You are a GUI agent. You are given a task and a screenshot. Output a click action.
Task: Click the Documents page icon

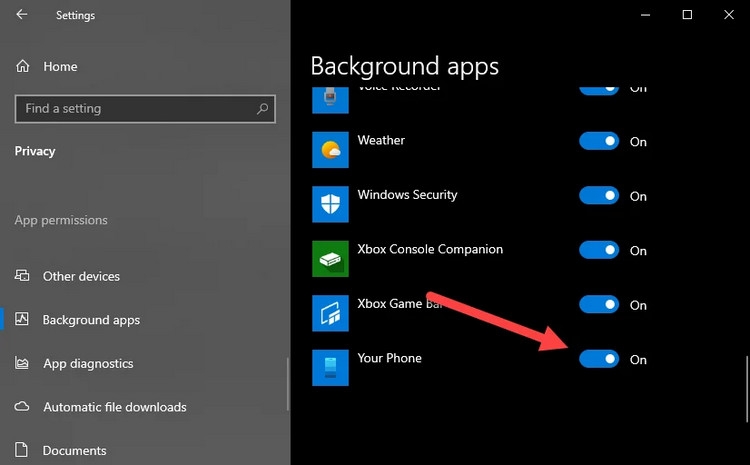tap(22, 450)
